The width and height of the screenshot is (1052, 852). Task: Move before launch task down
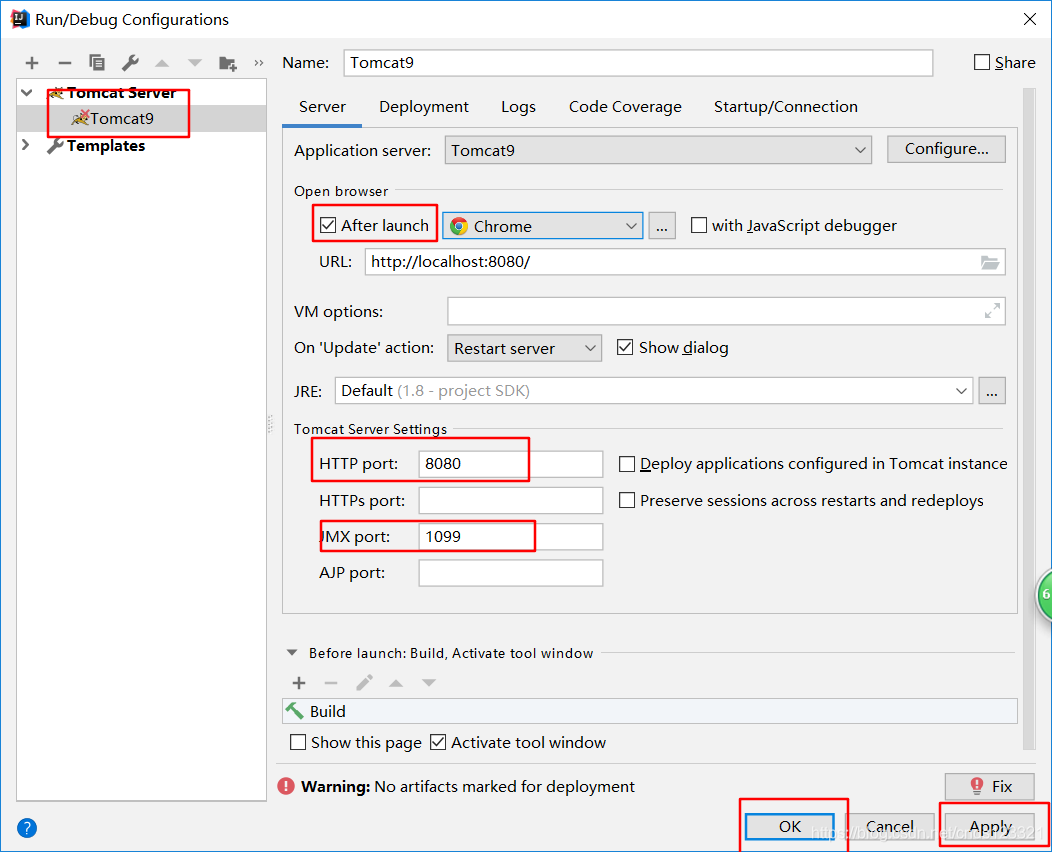pos(429,683)
